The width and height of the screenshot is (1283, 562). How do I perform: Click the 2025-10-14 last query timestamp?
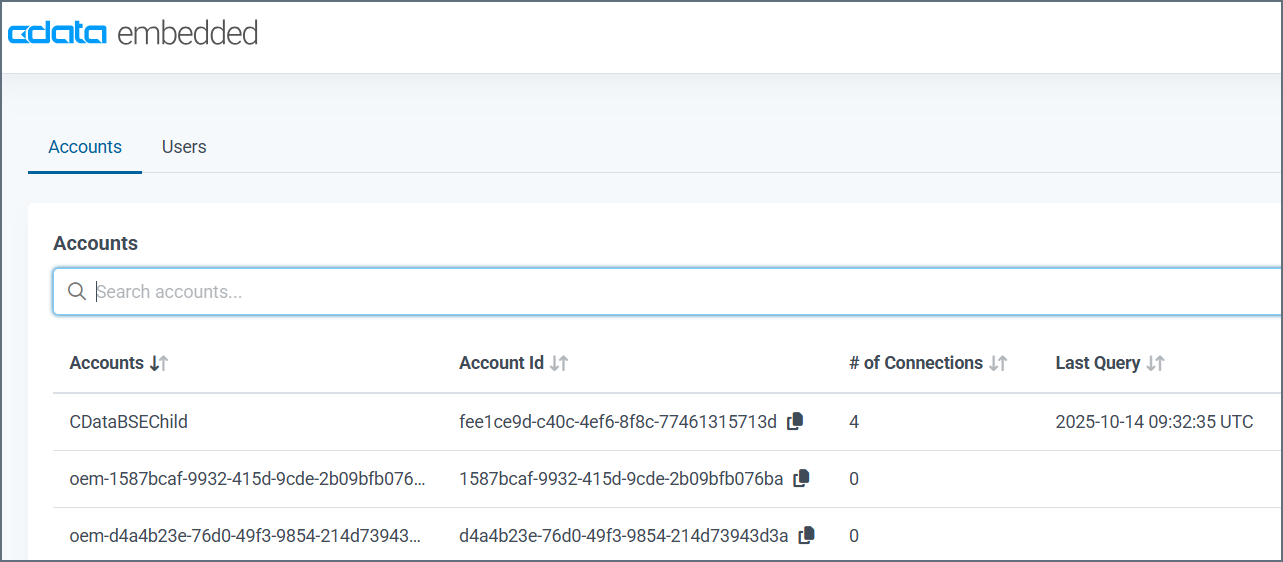(x=1154, y=422)
